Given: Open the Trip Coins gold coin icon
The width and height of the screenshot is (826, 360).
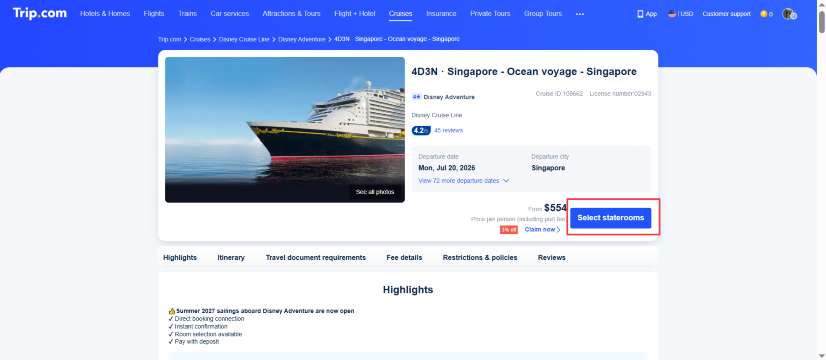Looking at the screenshot, I should (x=763, y=14).
